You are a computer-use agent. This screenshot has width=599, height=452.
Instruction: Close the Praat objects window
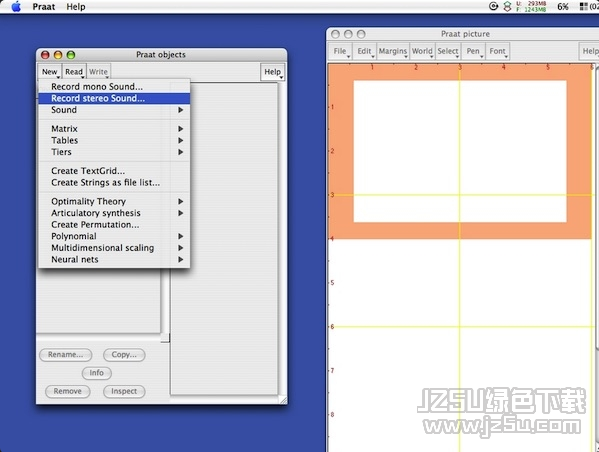pyautogui.click(x=45, y=55)
